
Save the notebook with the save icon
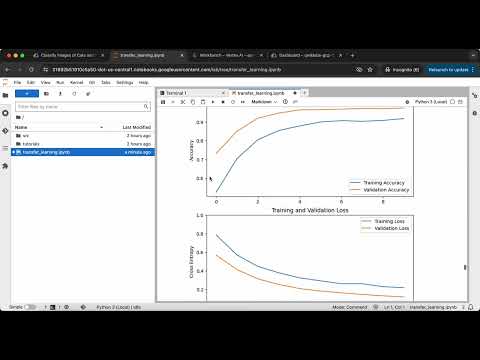(163, 102)
